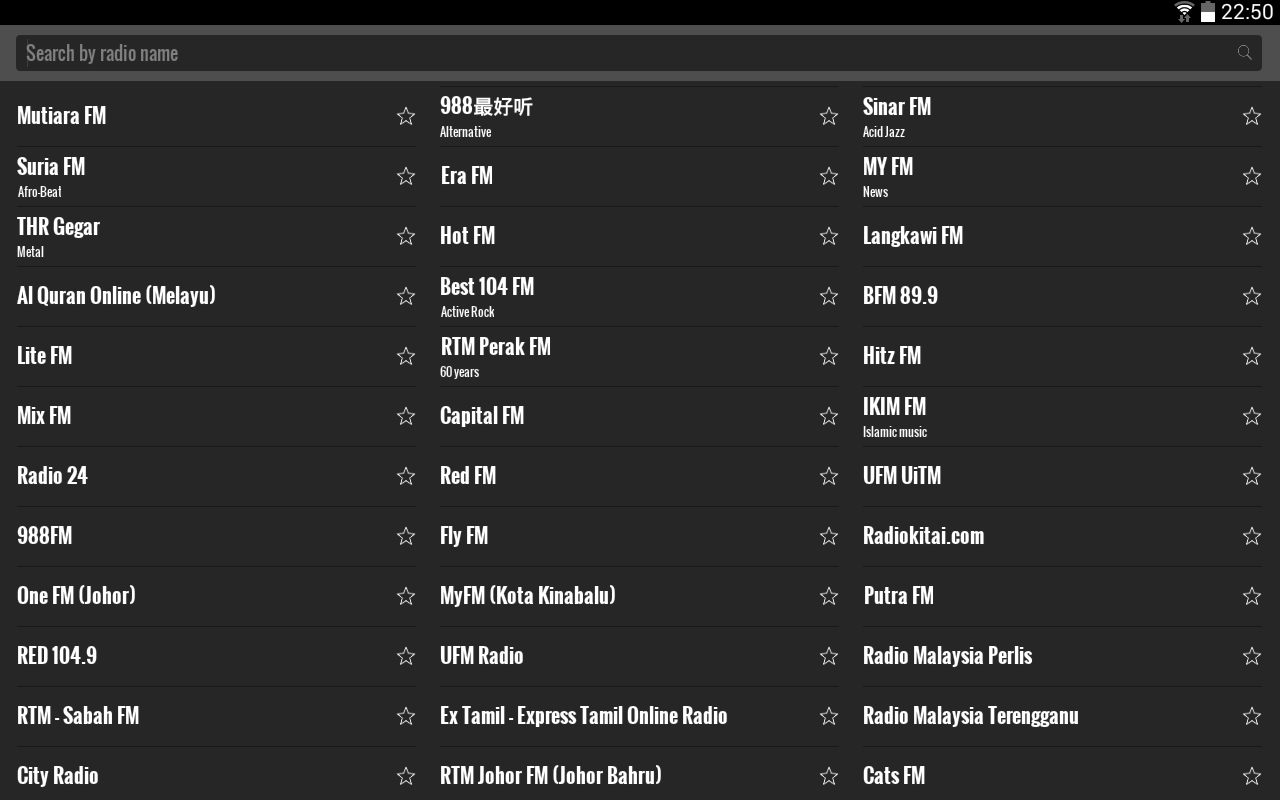
Task: Tap the Wi-Fi status bar icon
Action: pyautogui.click(x=1185, y=12)
